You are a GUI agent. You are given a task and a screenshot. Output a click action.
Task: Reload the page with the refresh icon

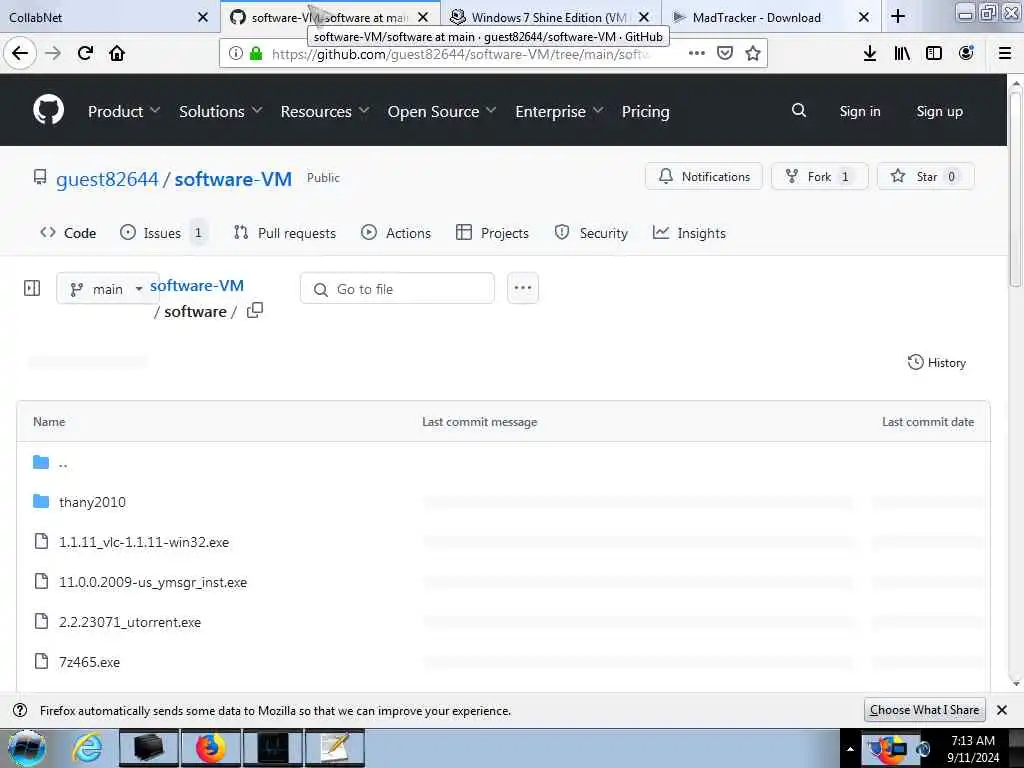(x=85, y=54)
